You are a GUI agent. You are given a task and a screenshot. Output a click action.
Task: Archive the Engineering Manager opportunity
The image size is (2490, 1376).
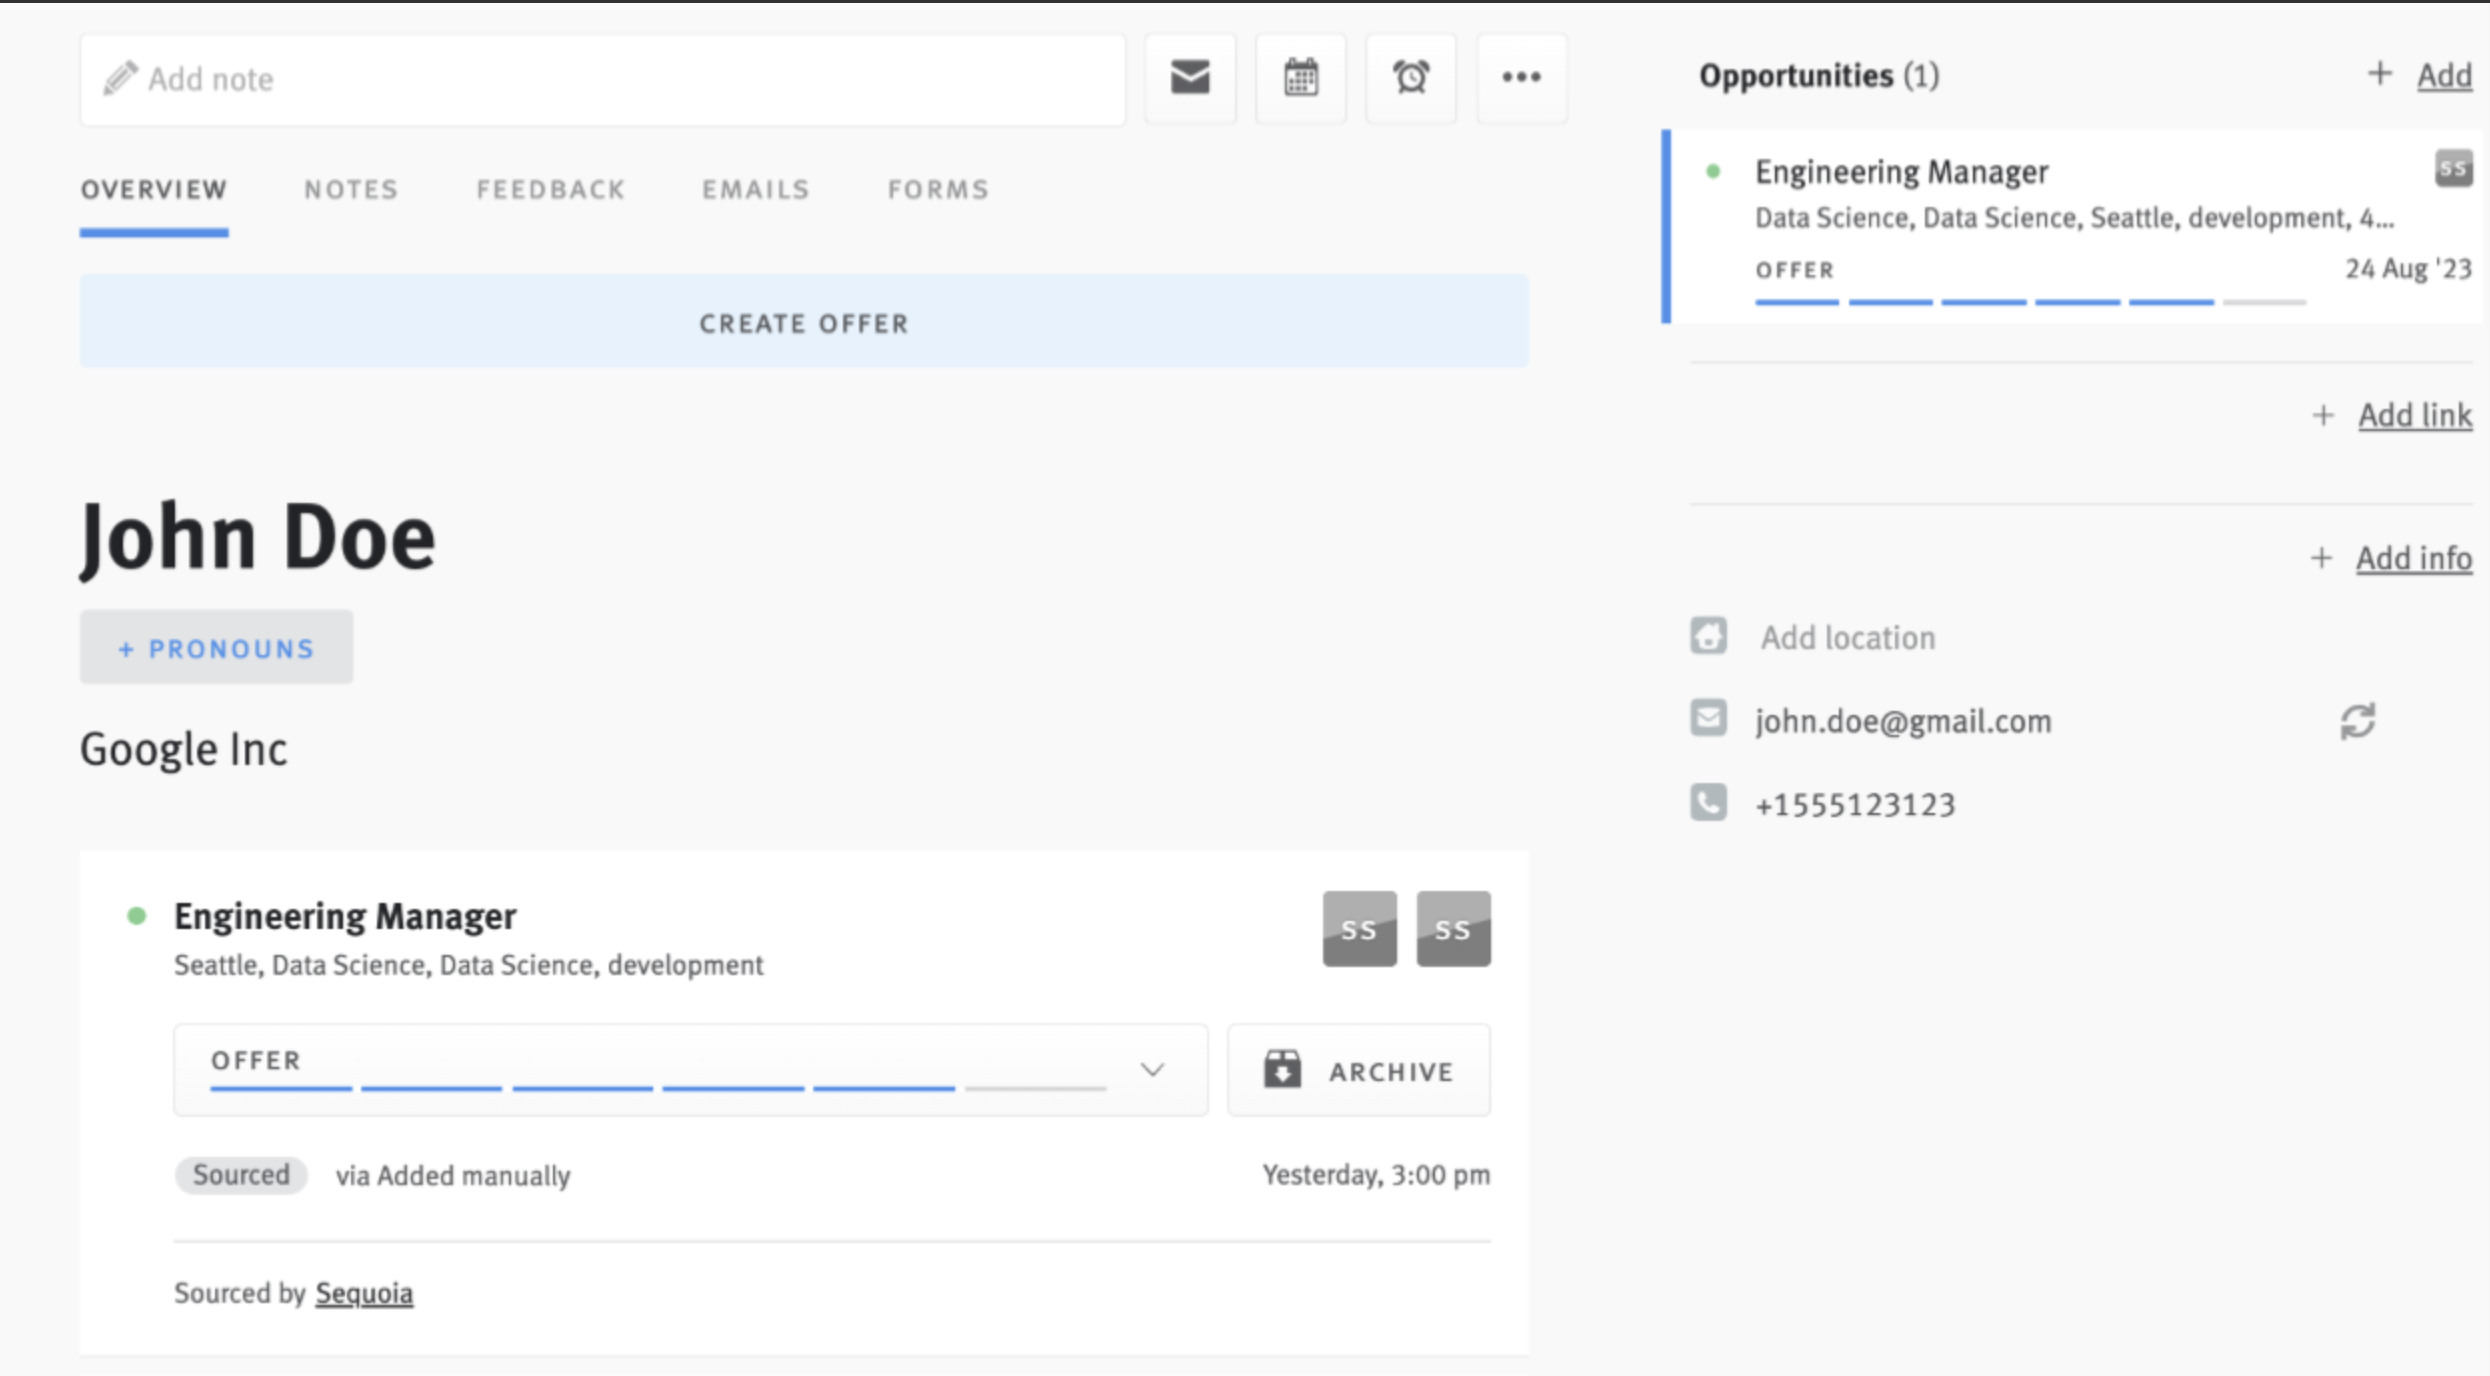click(x=1358, y=1070)
